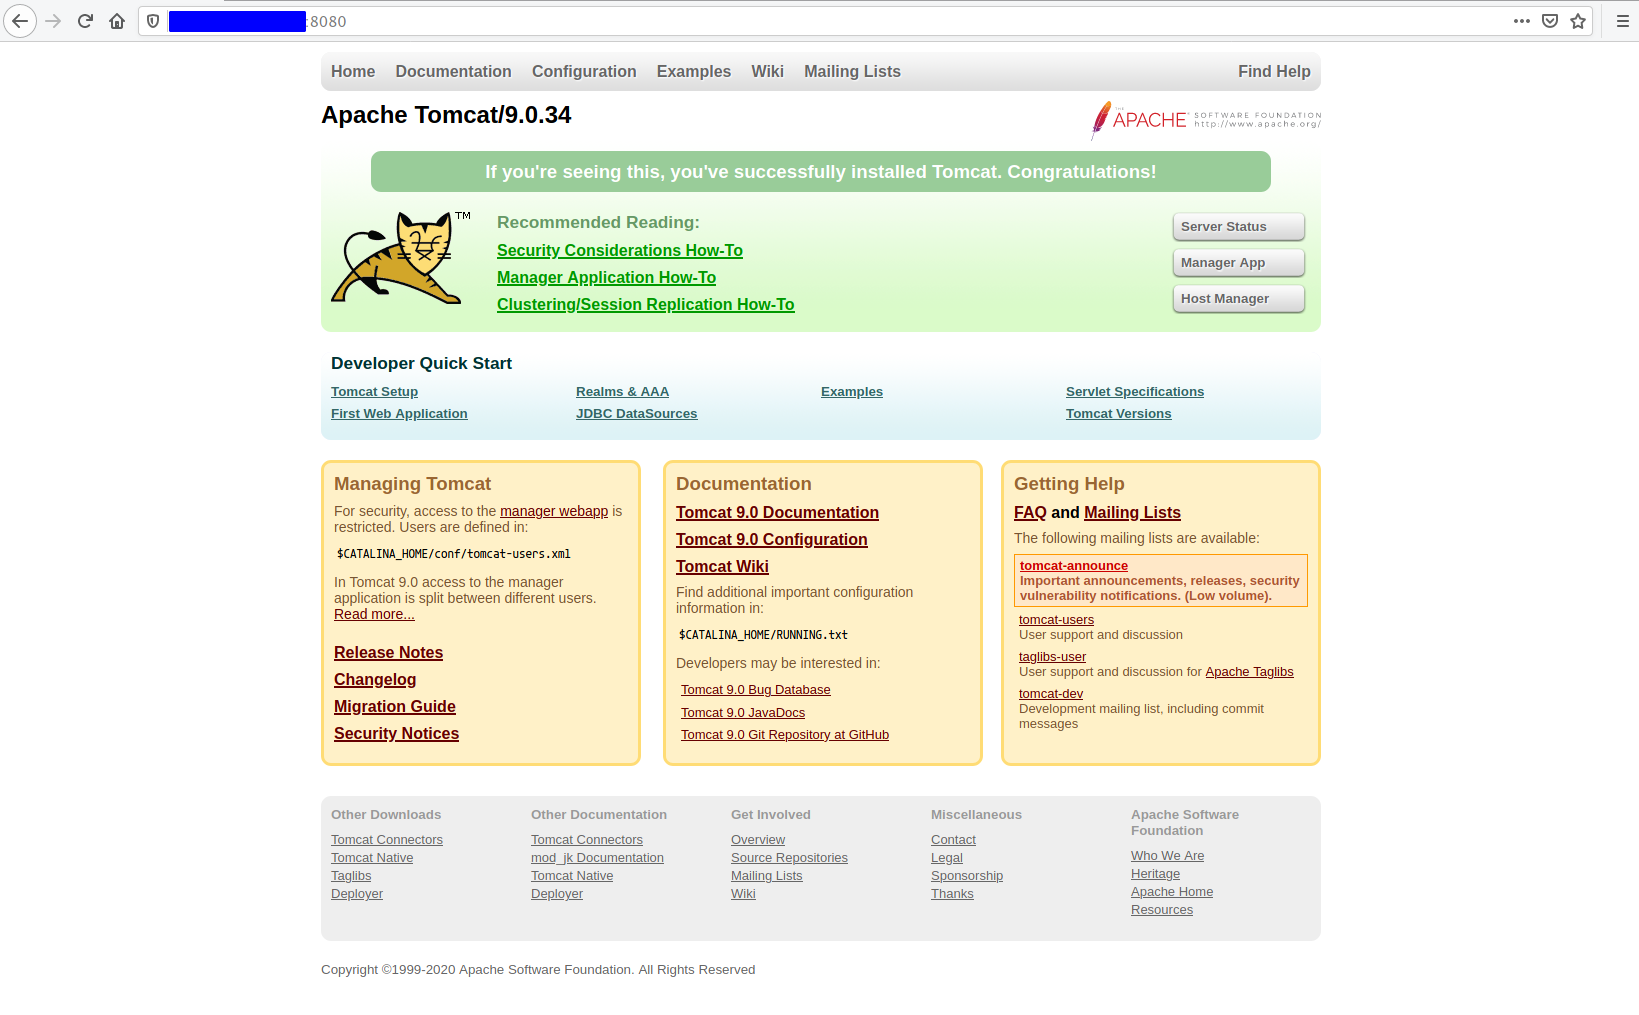Click the manager webapp link
1639x1015 pixels.
coord(554,511)
